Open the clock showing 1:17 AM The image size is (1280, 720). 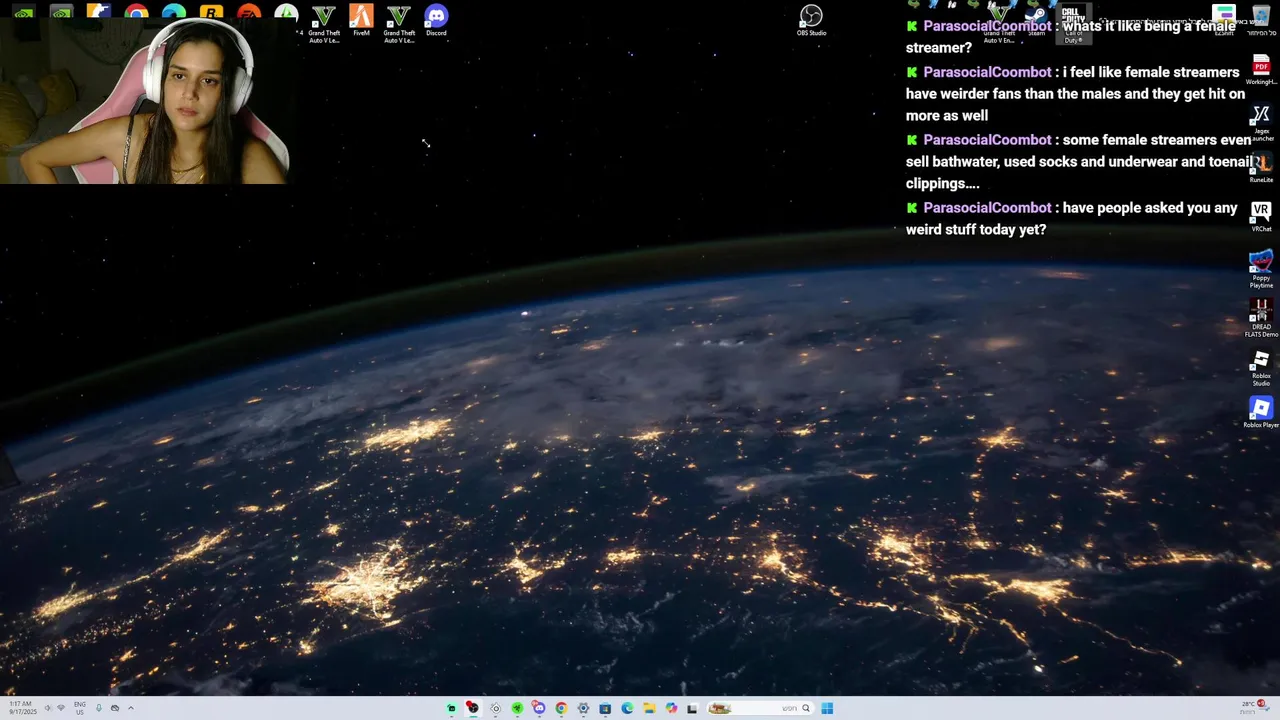tap(23, 708)
